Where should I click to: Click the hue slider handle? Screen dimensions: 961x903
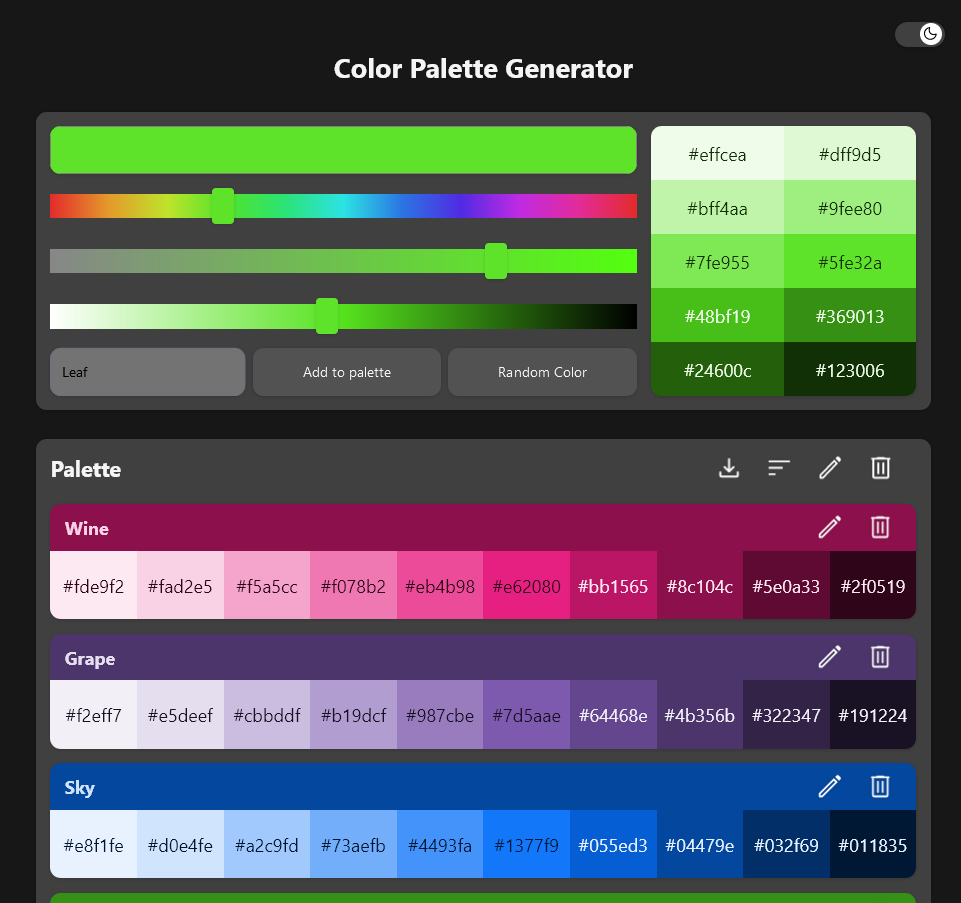click(x=222, y=206)
